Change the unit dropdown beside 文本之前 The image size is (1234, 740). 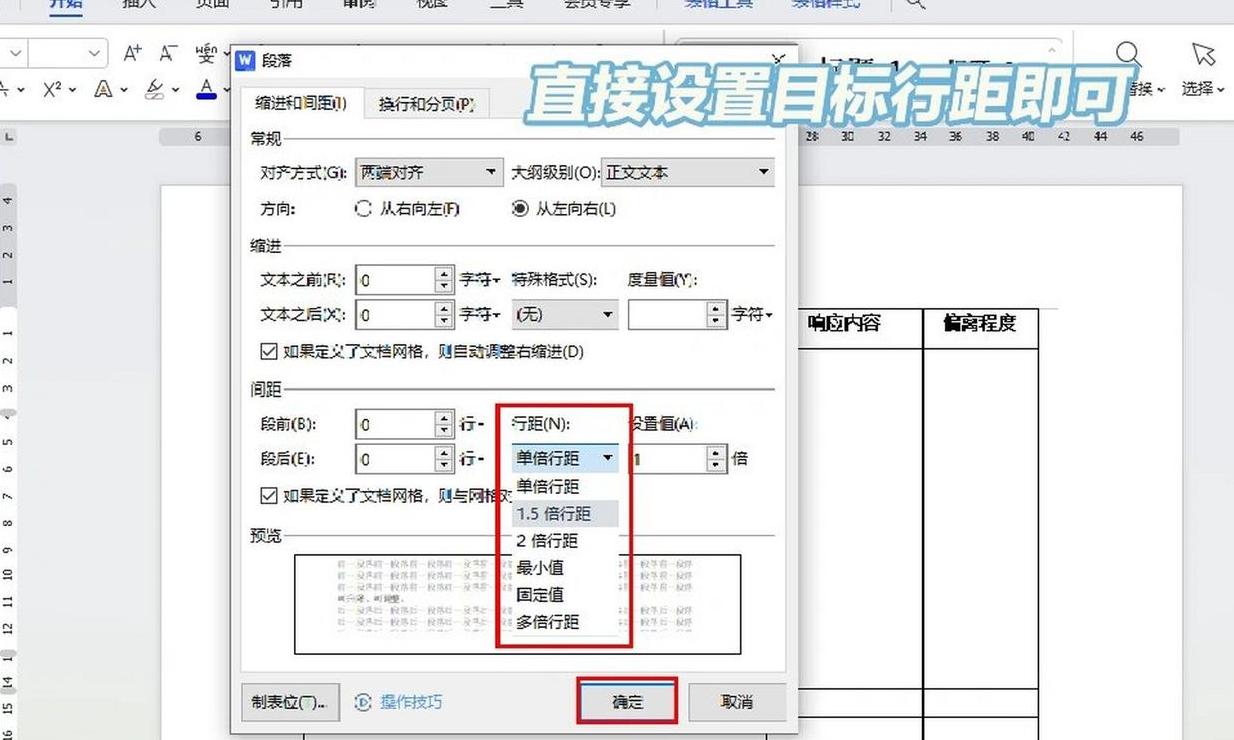[x=480, y=280]
